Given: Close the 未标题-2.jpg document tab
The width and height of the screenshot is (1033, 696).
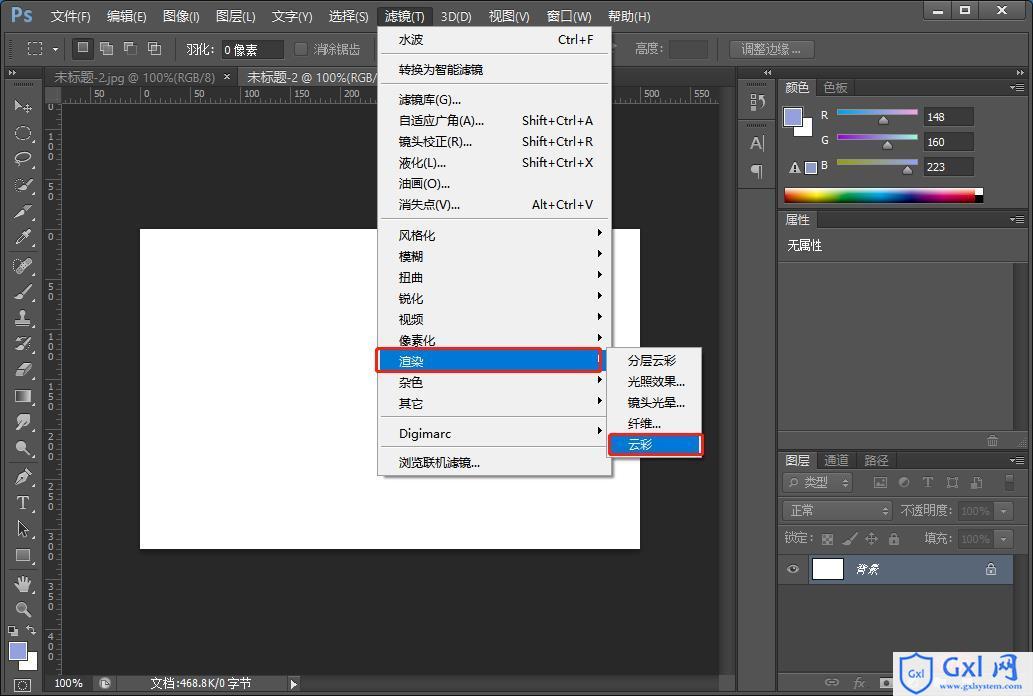Looking at the screenshot, I should (x=227, y=76).
